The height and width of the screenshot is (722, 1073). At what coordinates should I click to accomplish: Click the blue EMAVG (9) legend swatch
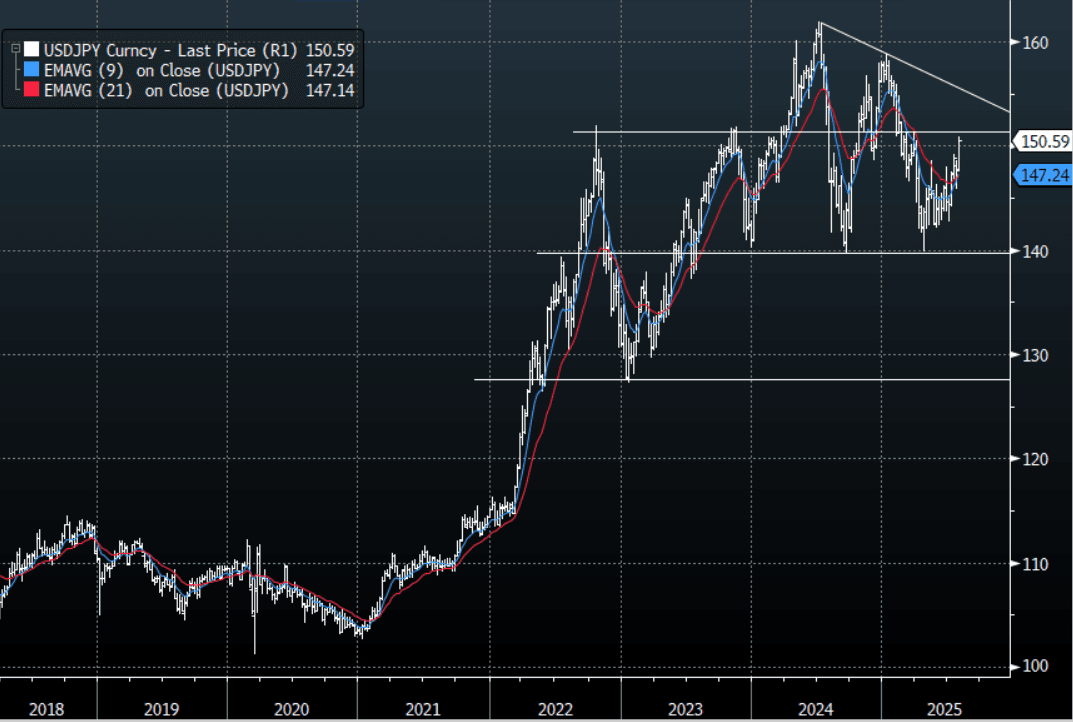point(31,70)
